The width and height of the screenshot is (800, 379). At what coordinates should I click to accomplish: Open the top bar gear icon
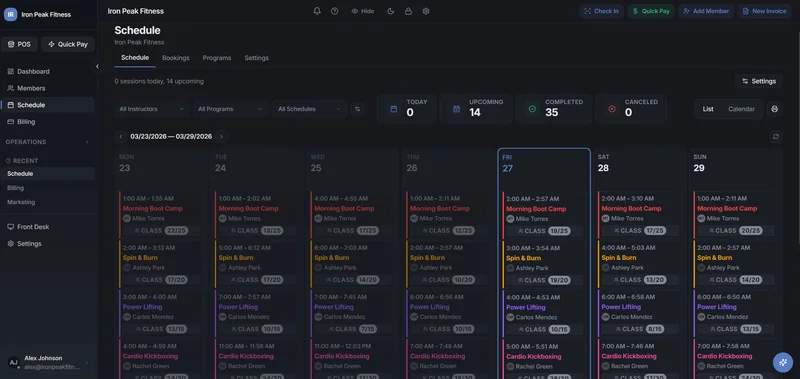point(426,11)
